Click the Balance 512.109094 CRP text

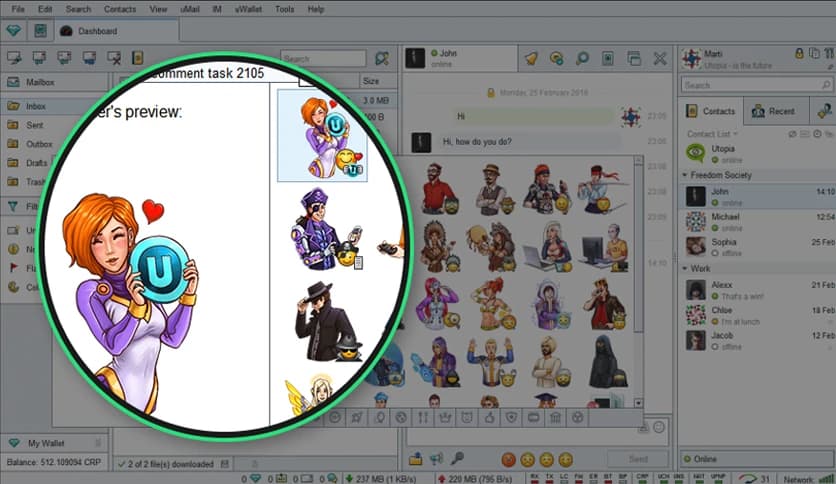[54, 462]
